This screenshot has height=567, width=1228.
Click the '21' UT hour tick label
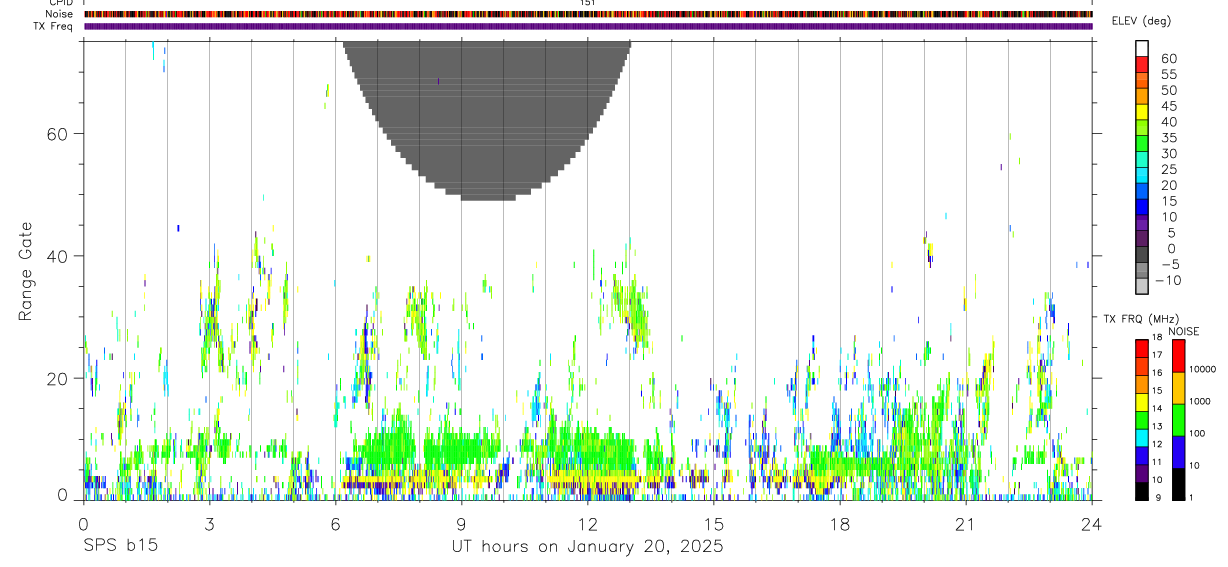(x=965, y=523)
